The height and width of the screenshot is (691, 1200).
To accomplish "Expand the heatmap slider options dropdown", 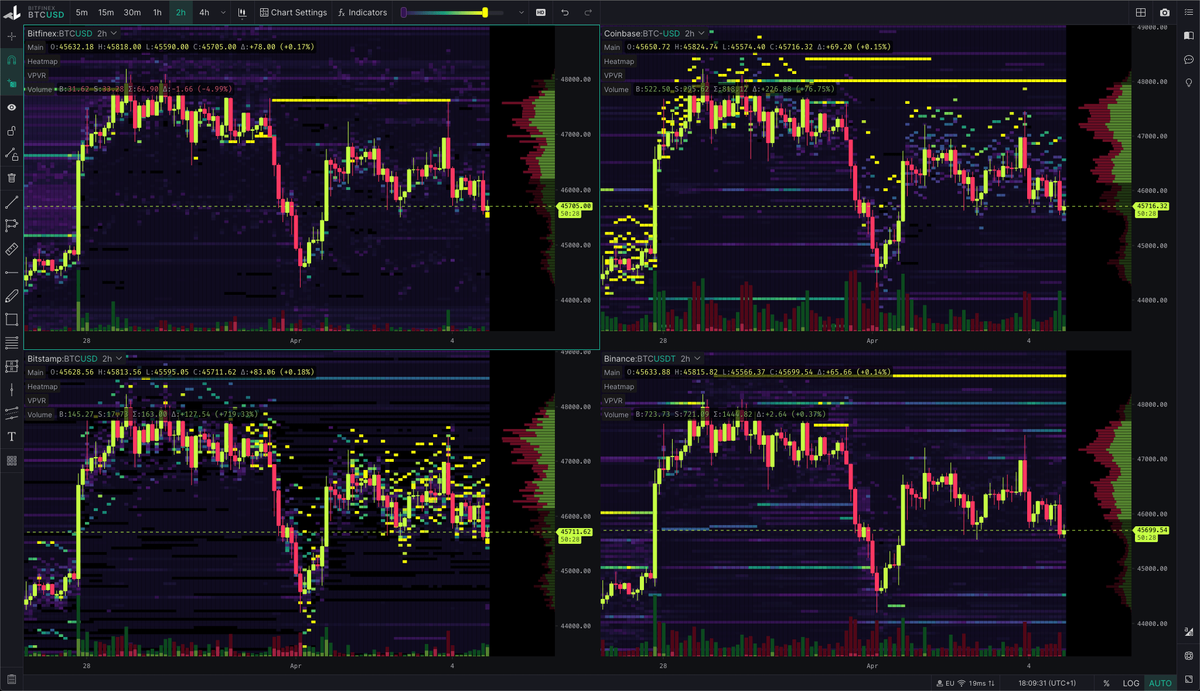I will 523,13.
